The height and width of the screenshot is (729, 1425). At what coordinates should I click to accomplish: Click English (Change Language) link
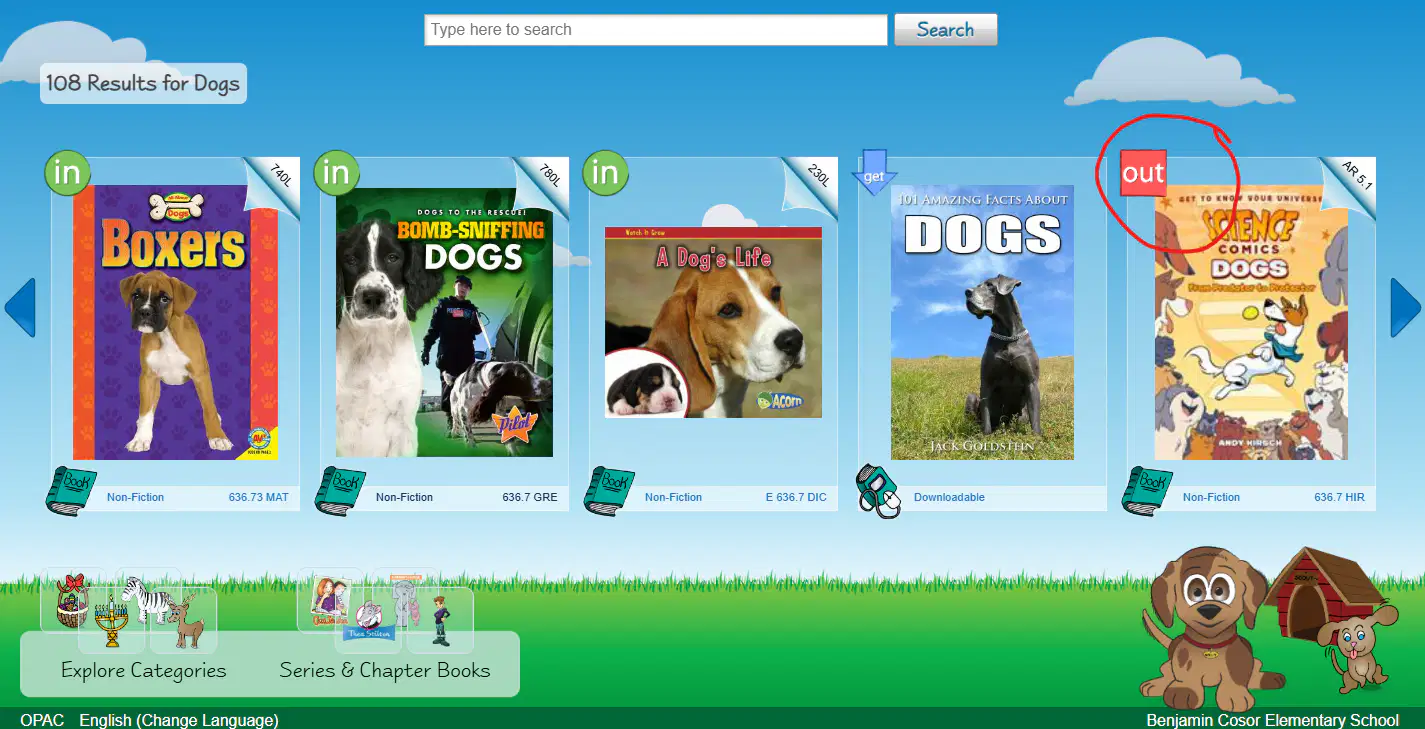(179, 720)
